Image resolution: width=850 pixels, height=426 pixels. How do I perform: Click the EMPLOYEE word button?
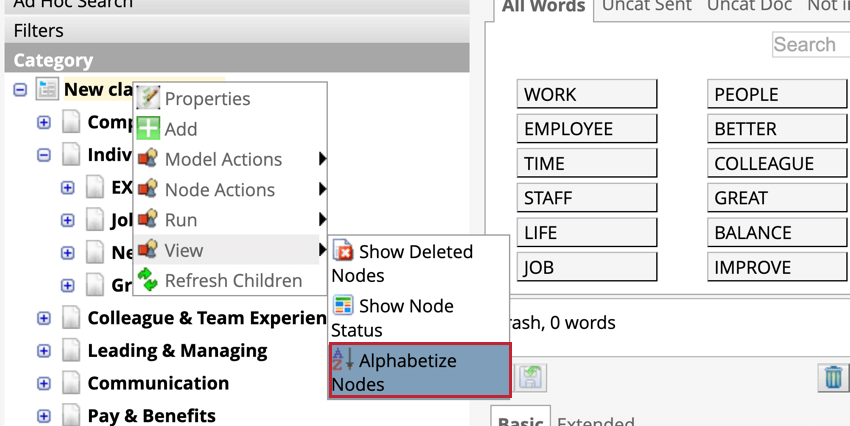tap(587, 129)
